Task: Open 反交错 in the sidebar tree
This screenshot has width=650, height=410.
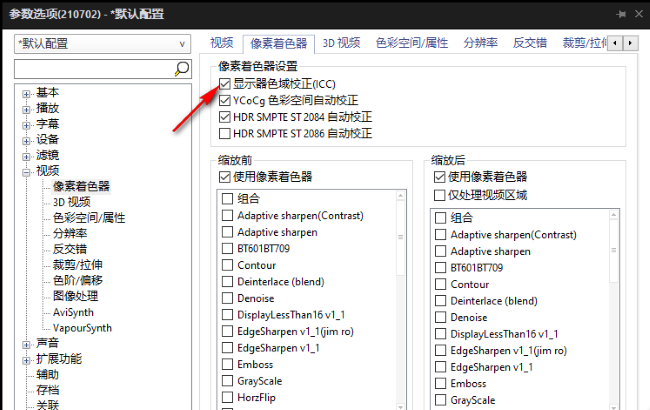Action: click(70, 249)
